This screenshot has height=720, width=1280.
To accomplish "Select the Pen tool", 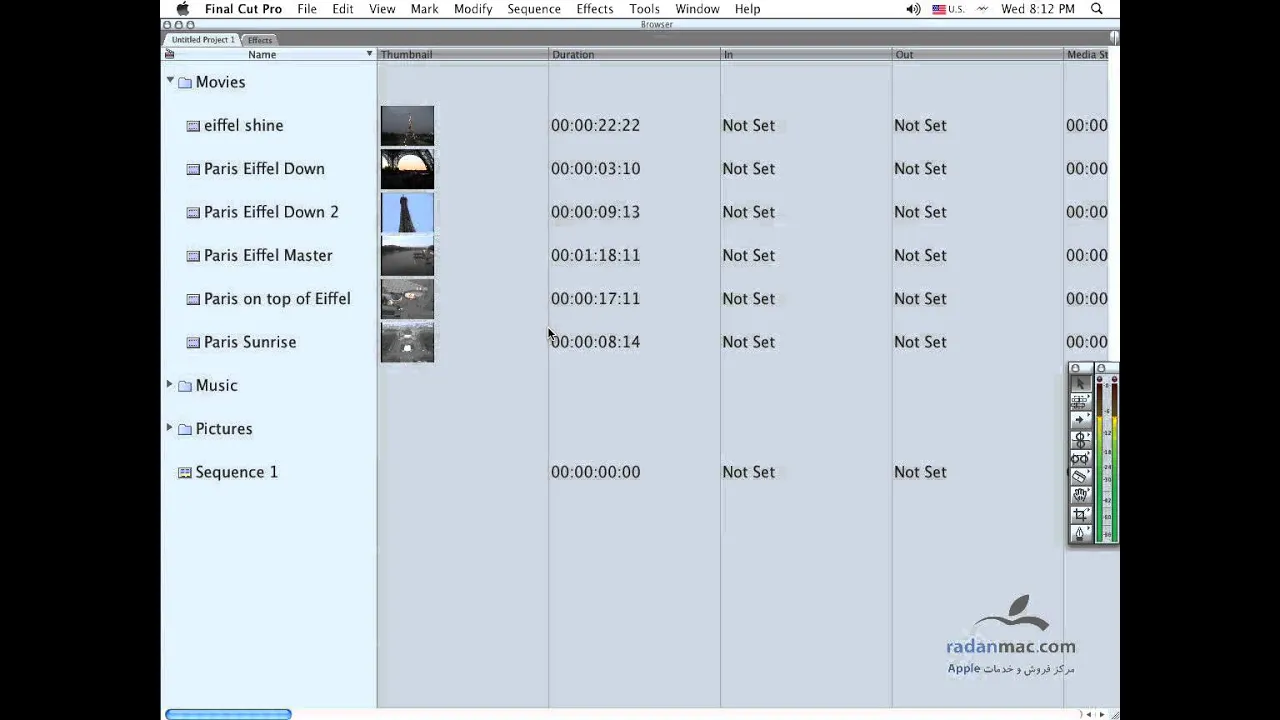I will [1081, 533].
